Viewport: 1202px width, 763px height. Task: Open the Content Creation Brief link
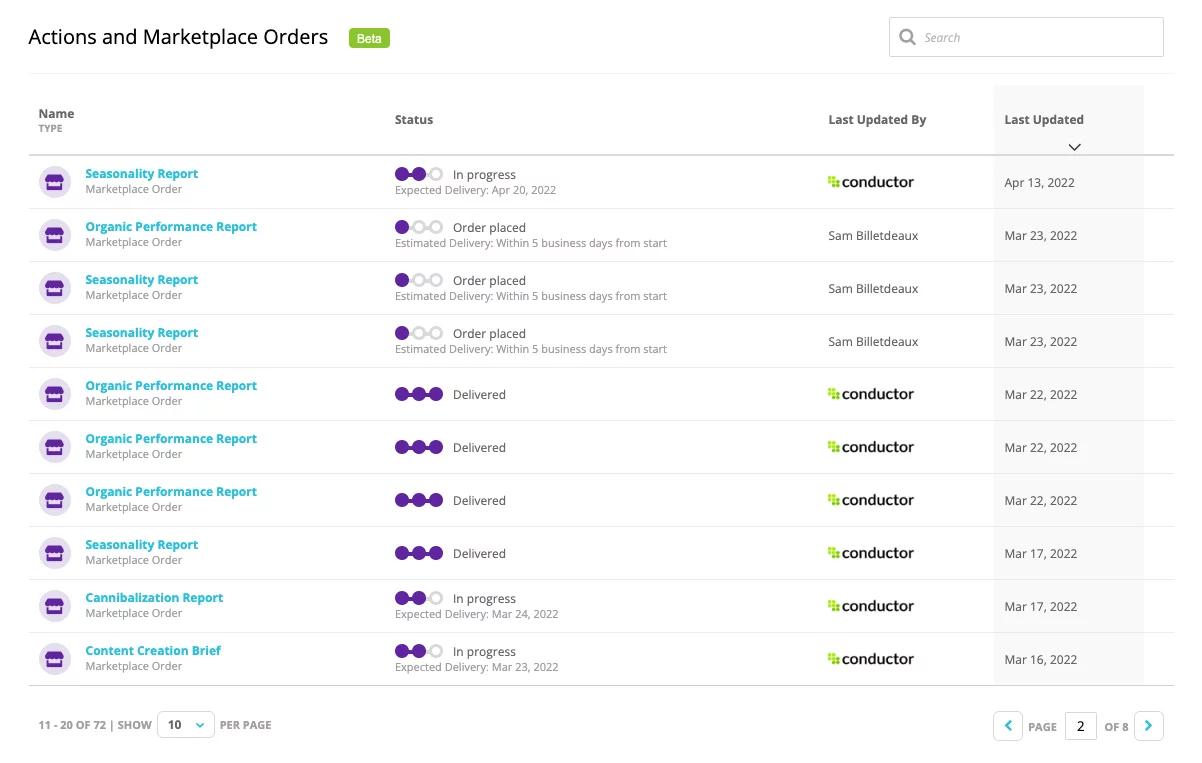click(153, 651)
